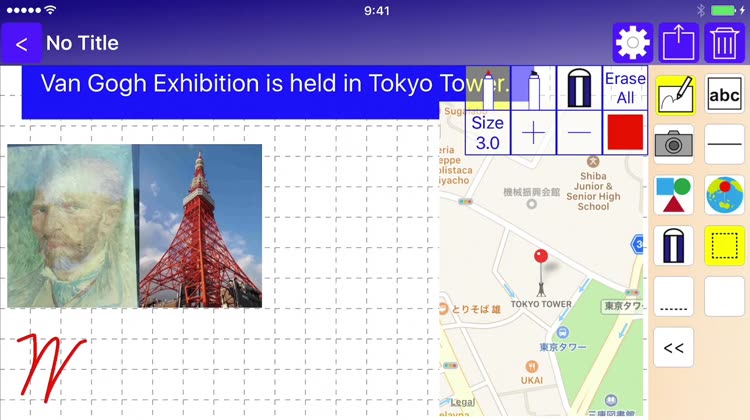Tap the 9:41 clock in the status bar
750x420 pixels.
pos(376,11)
